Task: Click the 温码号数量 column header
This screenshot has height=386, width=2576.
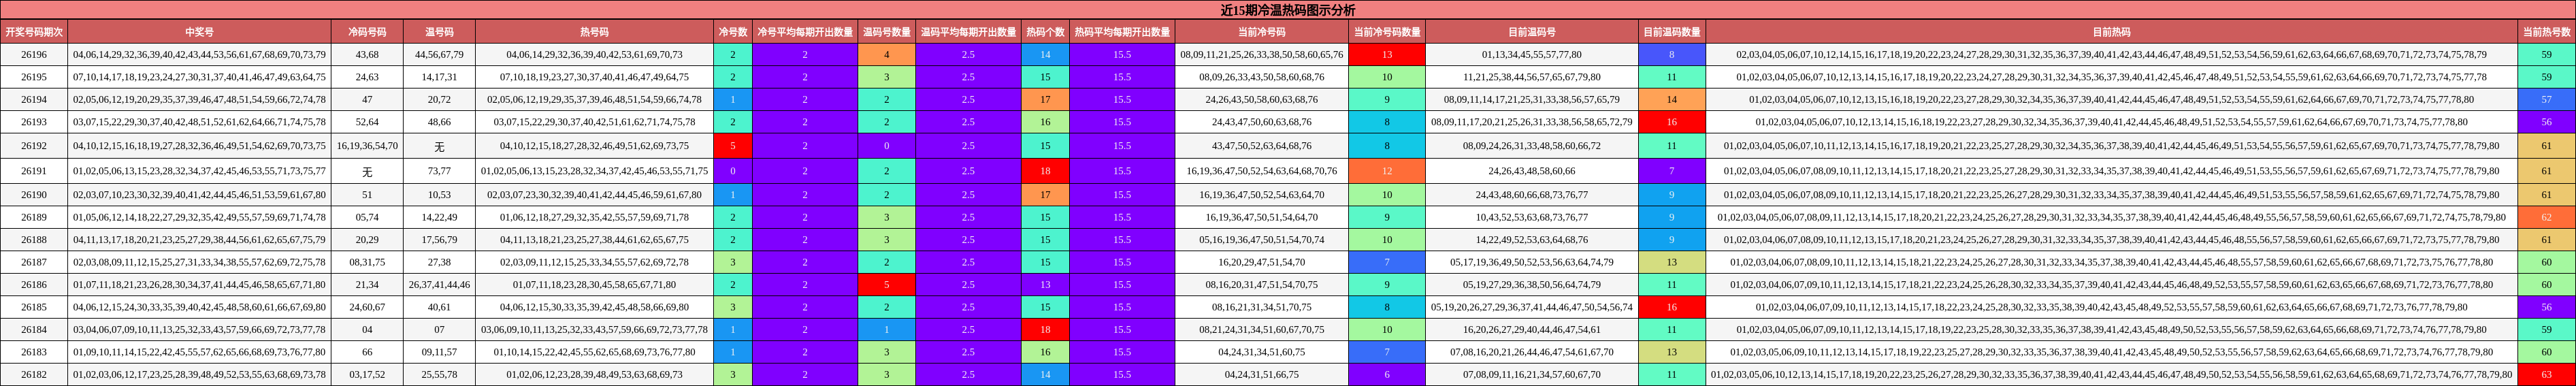Action: tap(886, 32)
